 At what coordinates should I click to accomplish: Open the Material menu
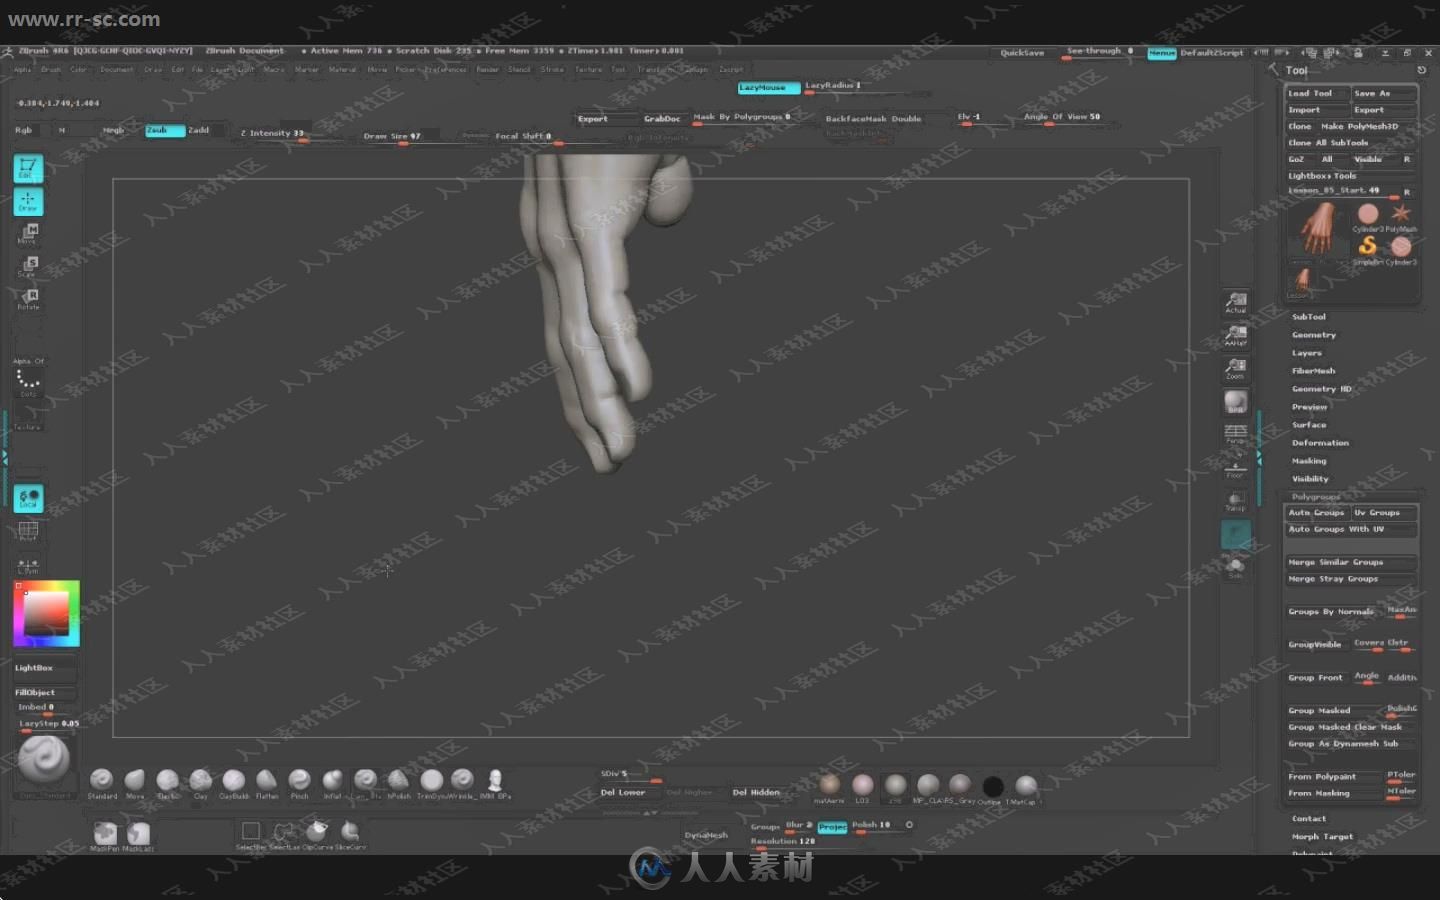coord(343,70)
